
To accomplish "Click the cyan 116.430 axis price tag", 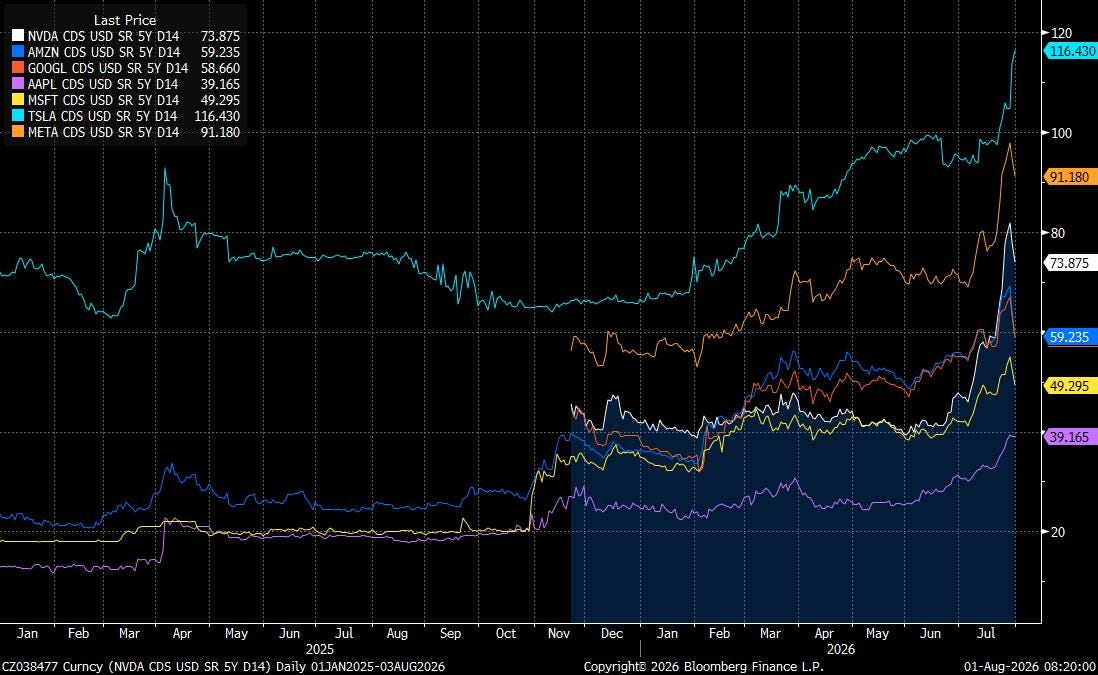I will click(1071, 51).
